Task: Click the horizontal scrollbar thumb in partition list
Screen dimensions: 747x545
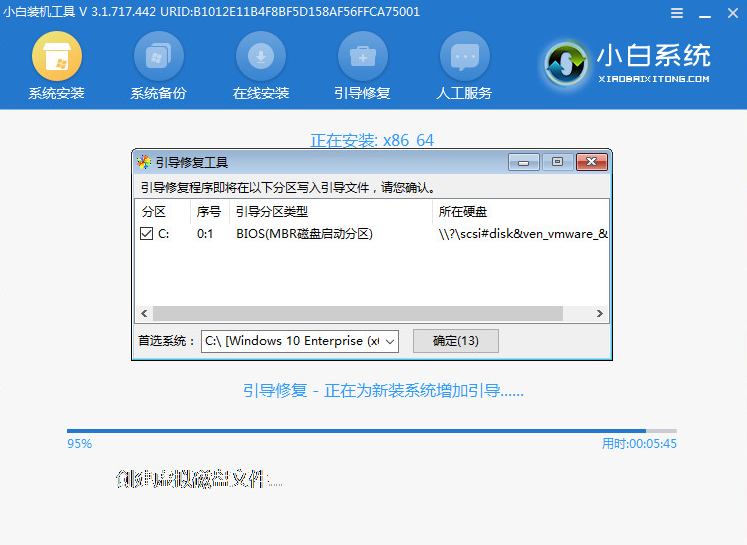Action: (x=358, y=313)
